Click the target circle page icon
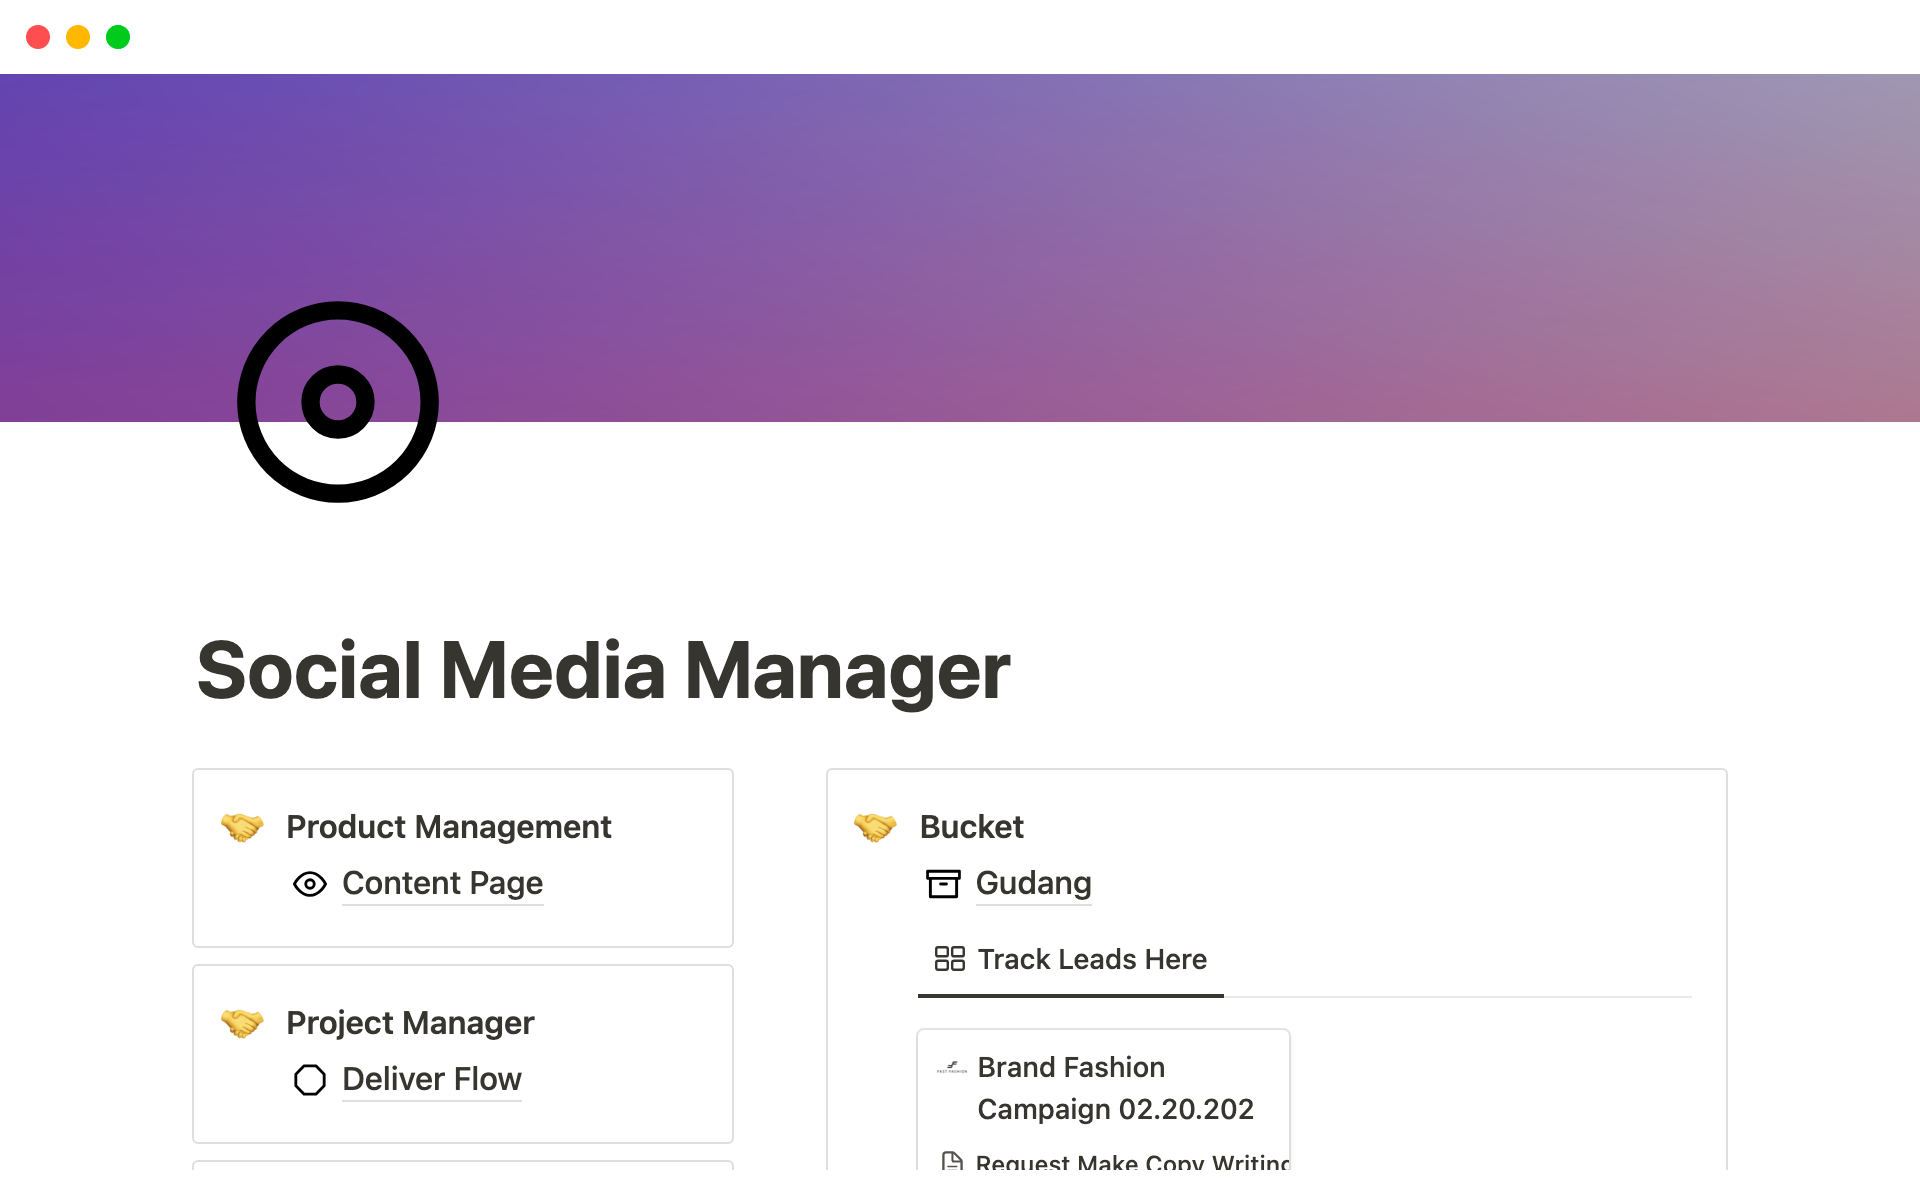The image size is (1920, 1200). coord(338,402)
